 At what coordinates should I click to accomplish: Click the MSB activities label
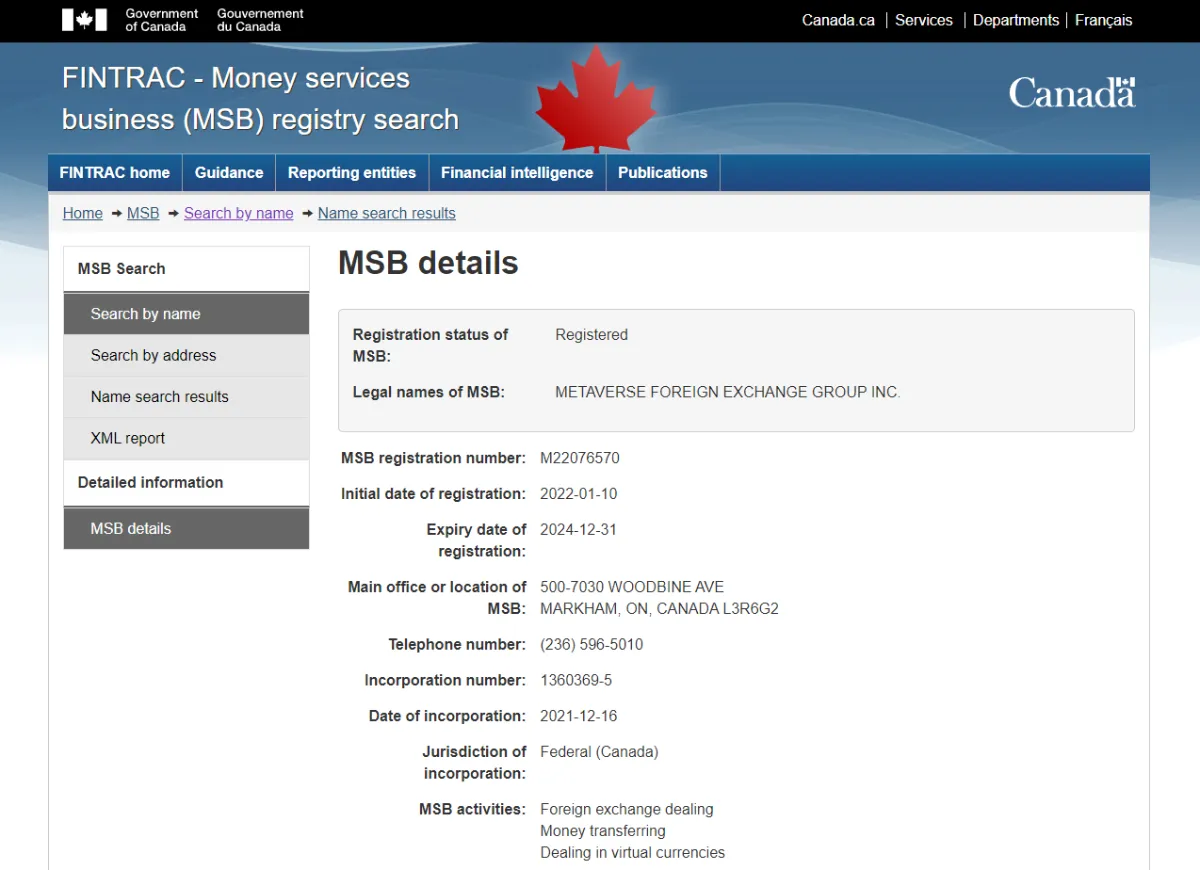pyautogui.click(x=472, y=809)
